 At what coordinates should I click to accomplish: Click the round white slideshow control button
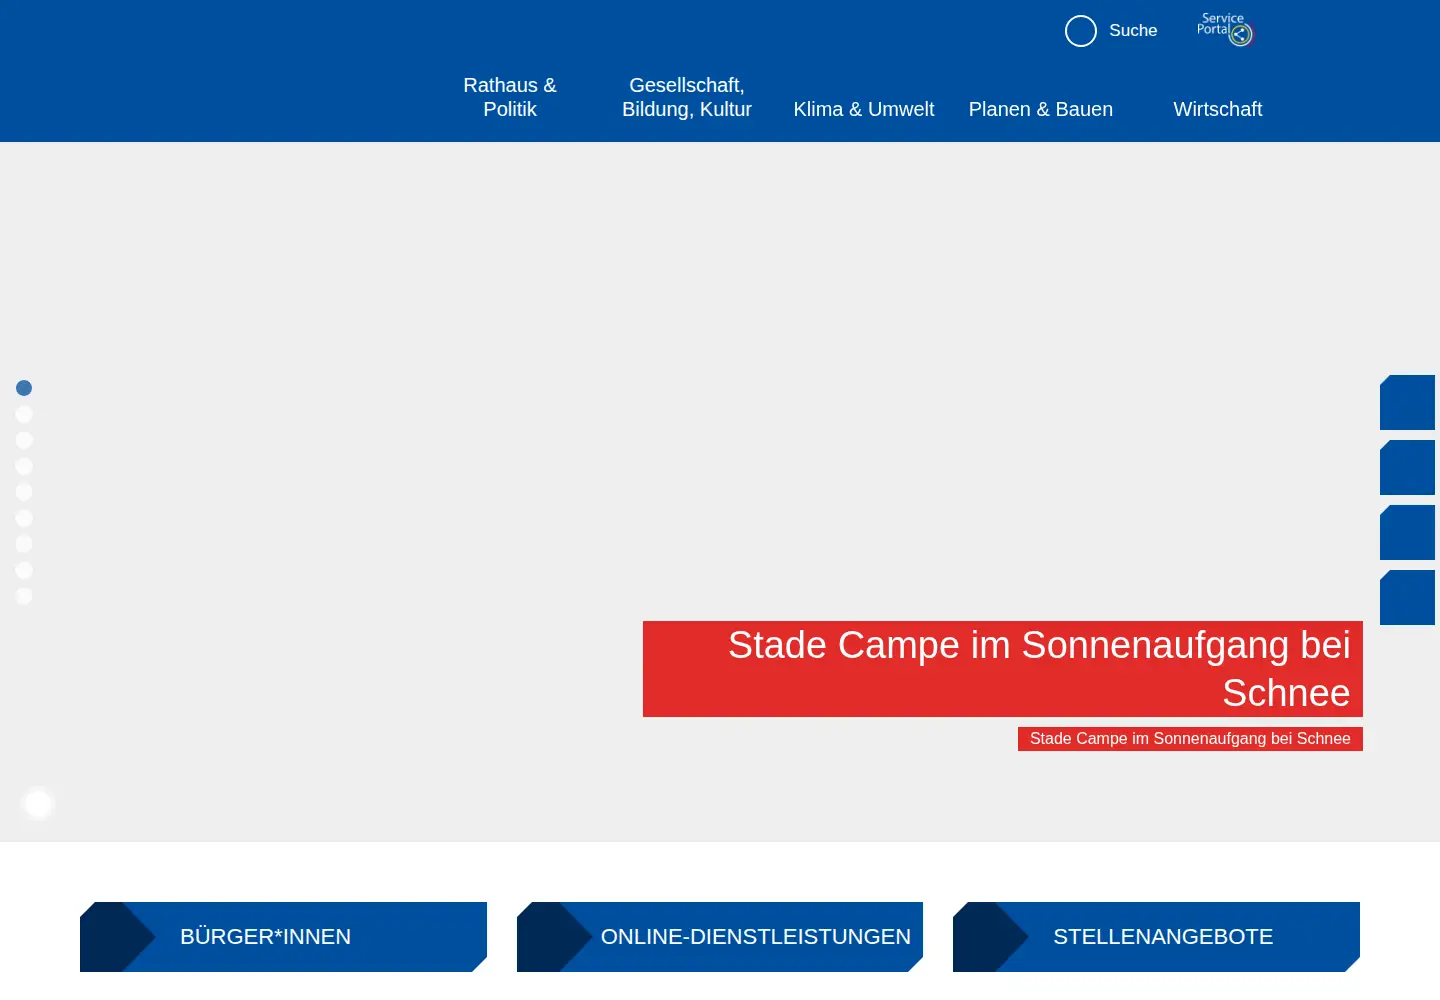(38, 803)
